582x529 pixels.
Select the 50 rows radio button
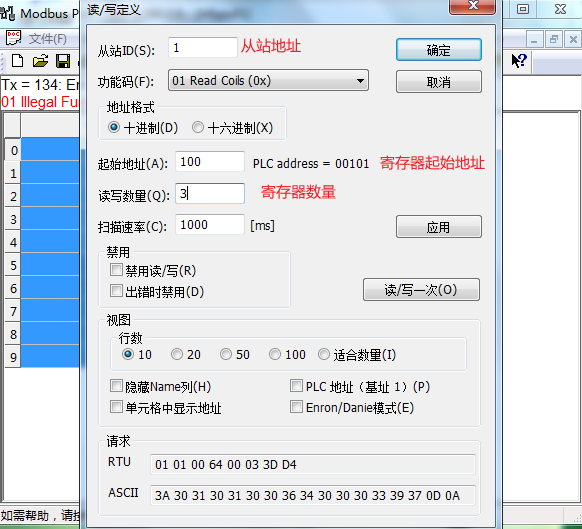[226, 354]
